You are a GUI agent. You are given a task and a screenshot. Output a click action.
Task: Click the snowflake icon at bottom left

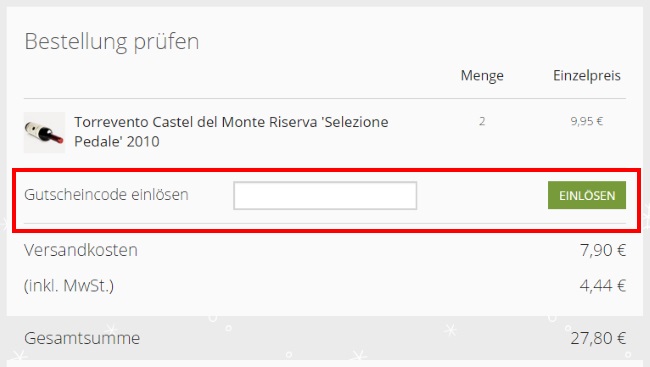[x=18, y=356]
